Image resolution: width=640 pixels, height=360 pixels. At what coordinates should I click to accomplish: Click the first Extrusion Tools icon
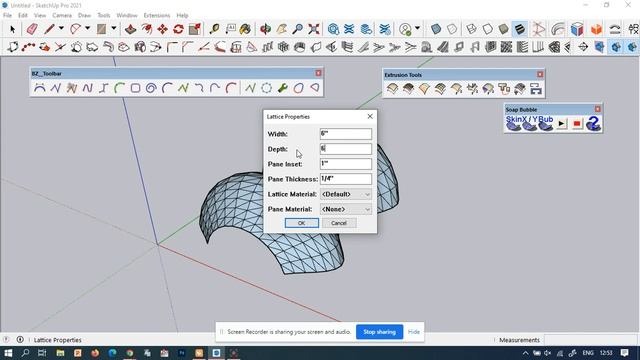(x=393, y=89)
